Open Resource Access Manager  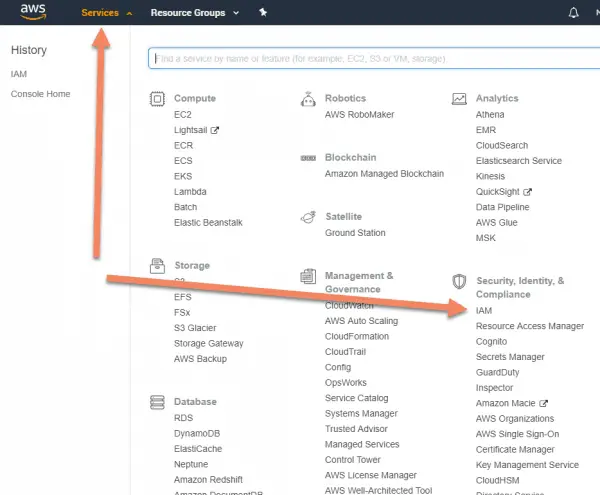point(530,326)
